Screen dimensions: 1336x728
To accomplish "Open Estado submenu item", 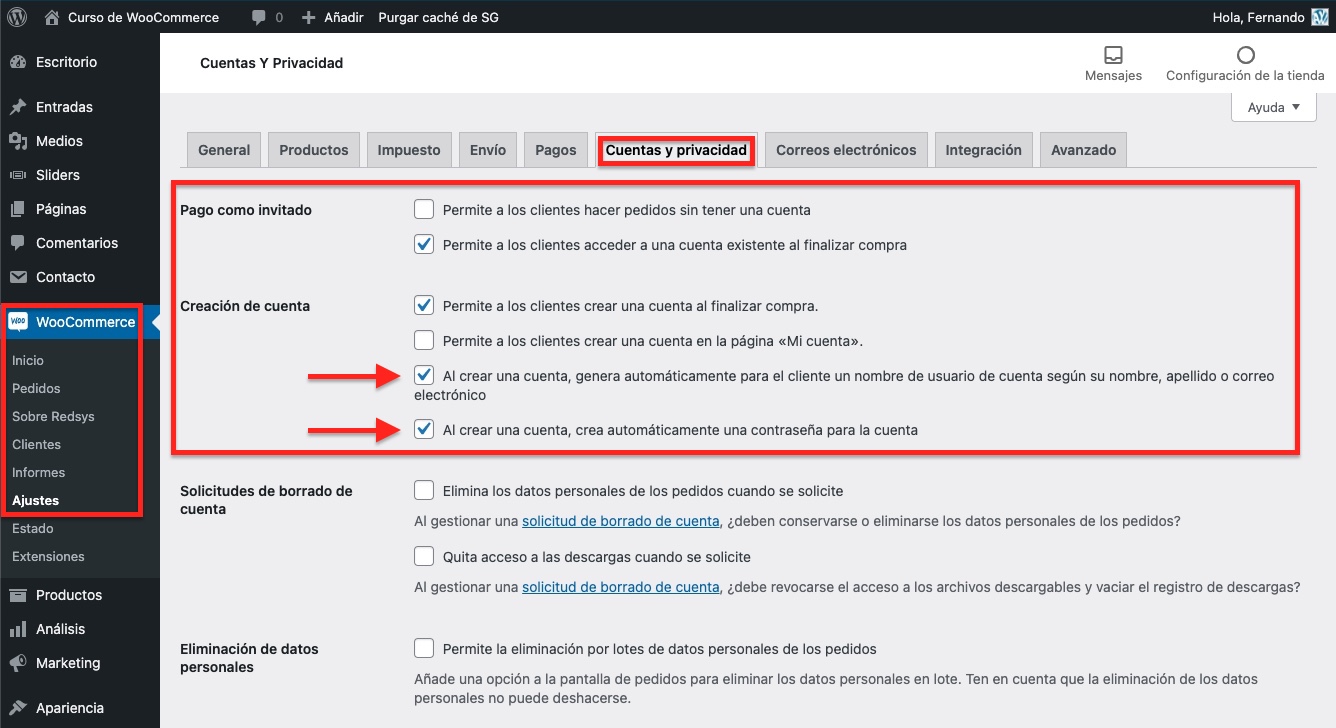I will pyautogui.click(x=33, y=528).
